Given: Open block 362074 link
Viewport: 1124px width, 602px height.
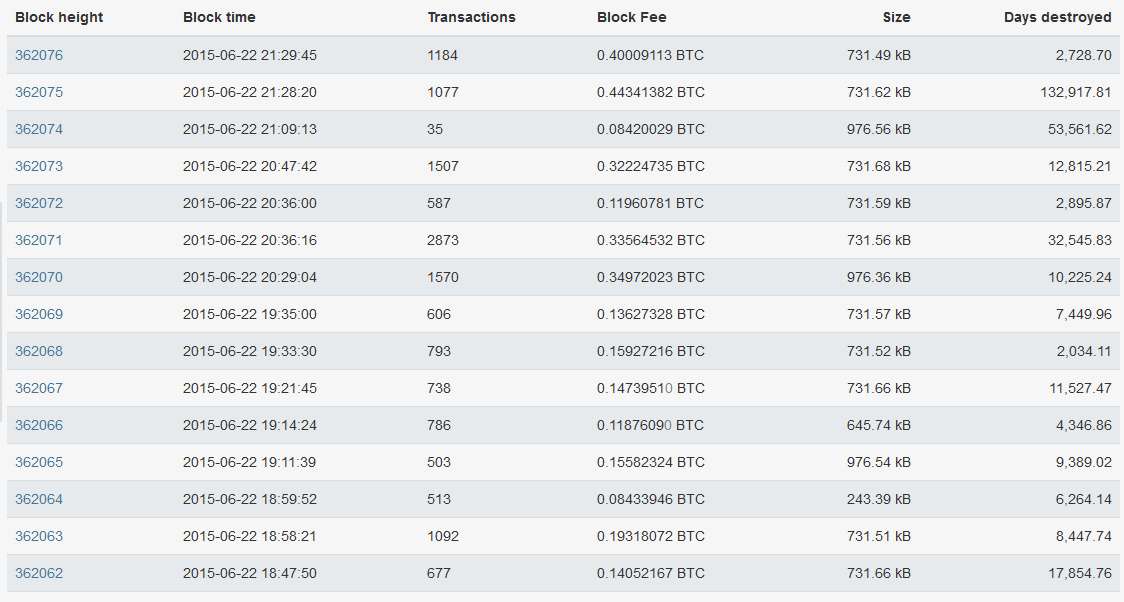Looking at the screenshot, I should (x=39, y=129).
